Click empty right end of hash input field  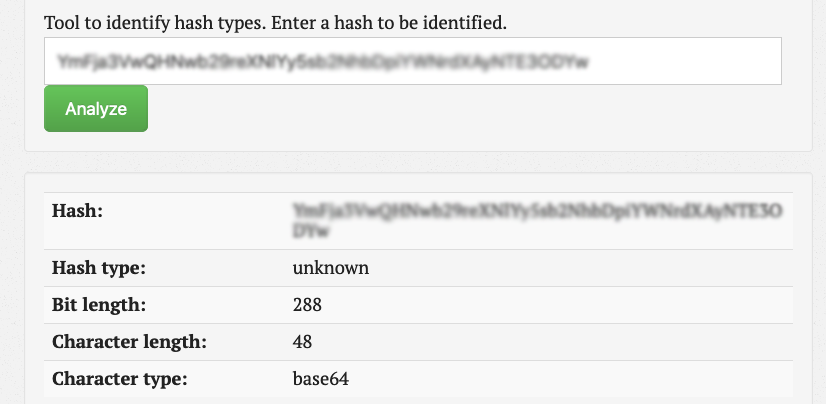click(685, 61)
